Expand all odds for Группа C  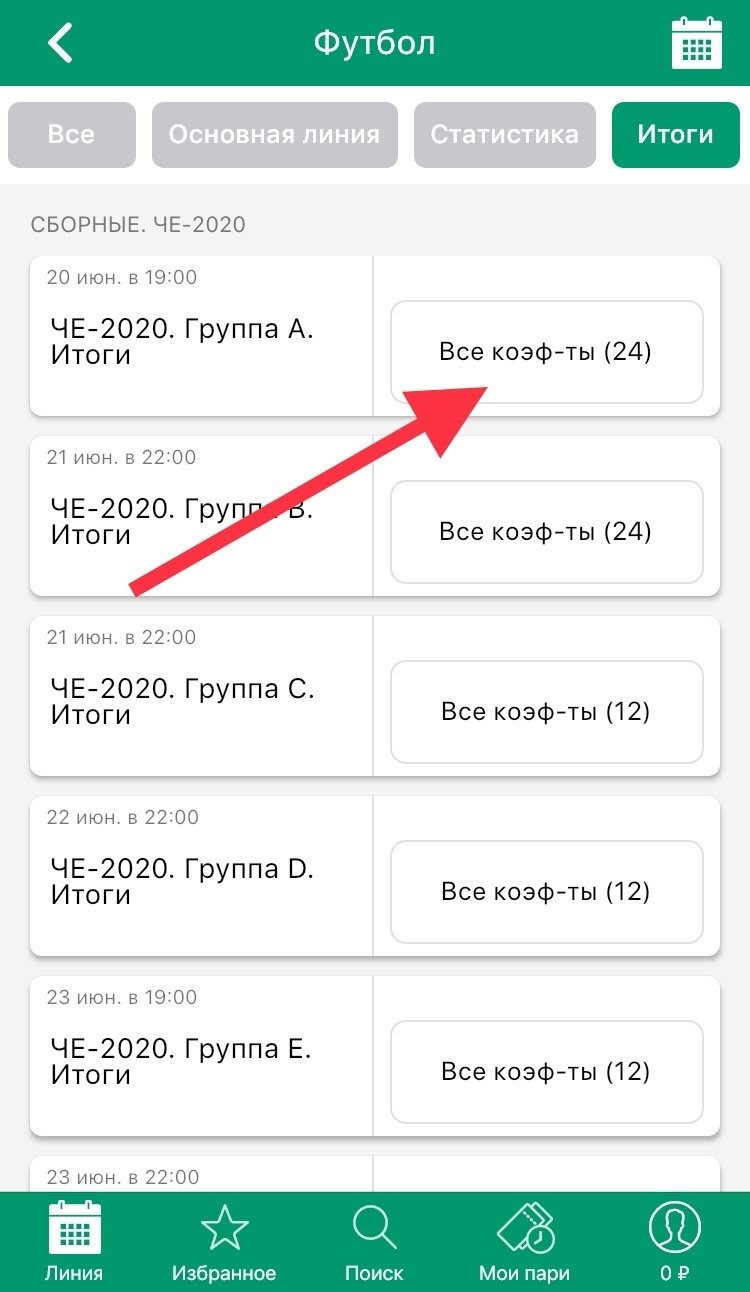point(546,711)
